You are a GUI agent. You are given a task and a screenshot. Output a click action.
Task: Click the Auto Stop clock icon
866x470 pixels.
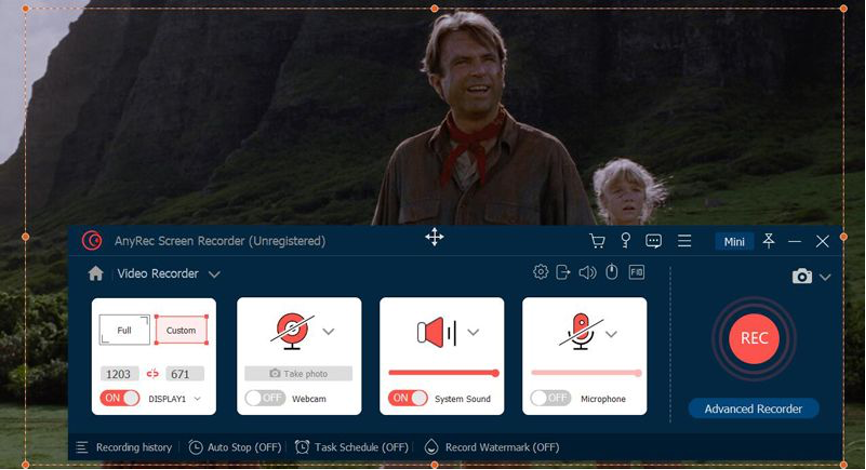(196, 447)
